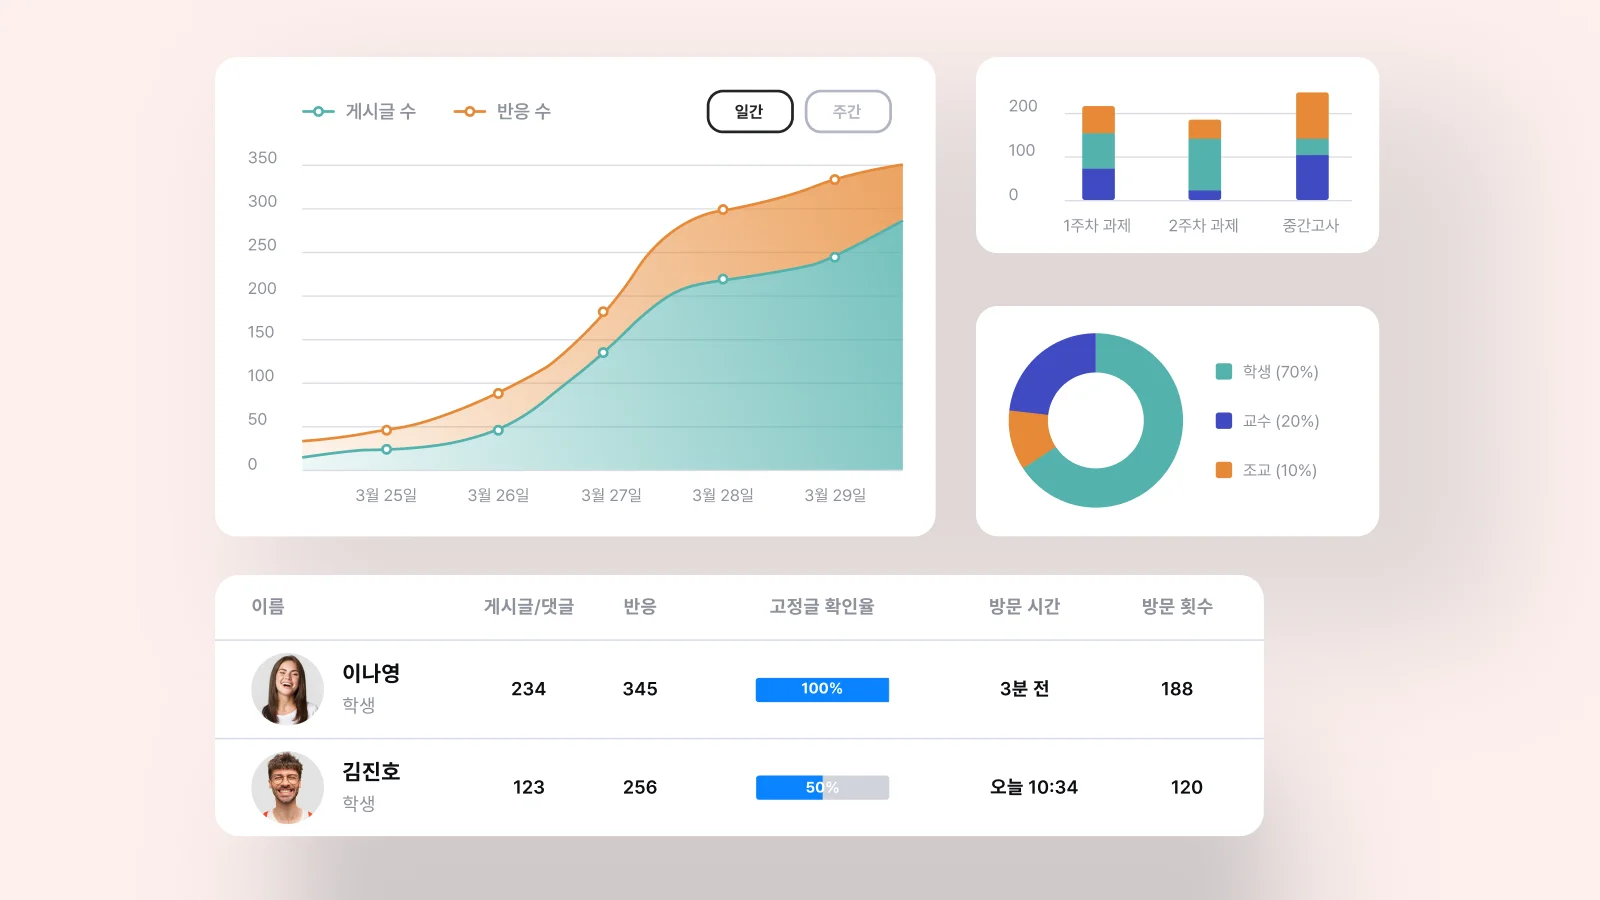Click the orange data point above 3월 29일
The width and height of the screenshot is (1600, 900).
point(835,180)
